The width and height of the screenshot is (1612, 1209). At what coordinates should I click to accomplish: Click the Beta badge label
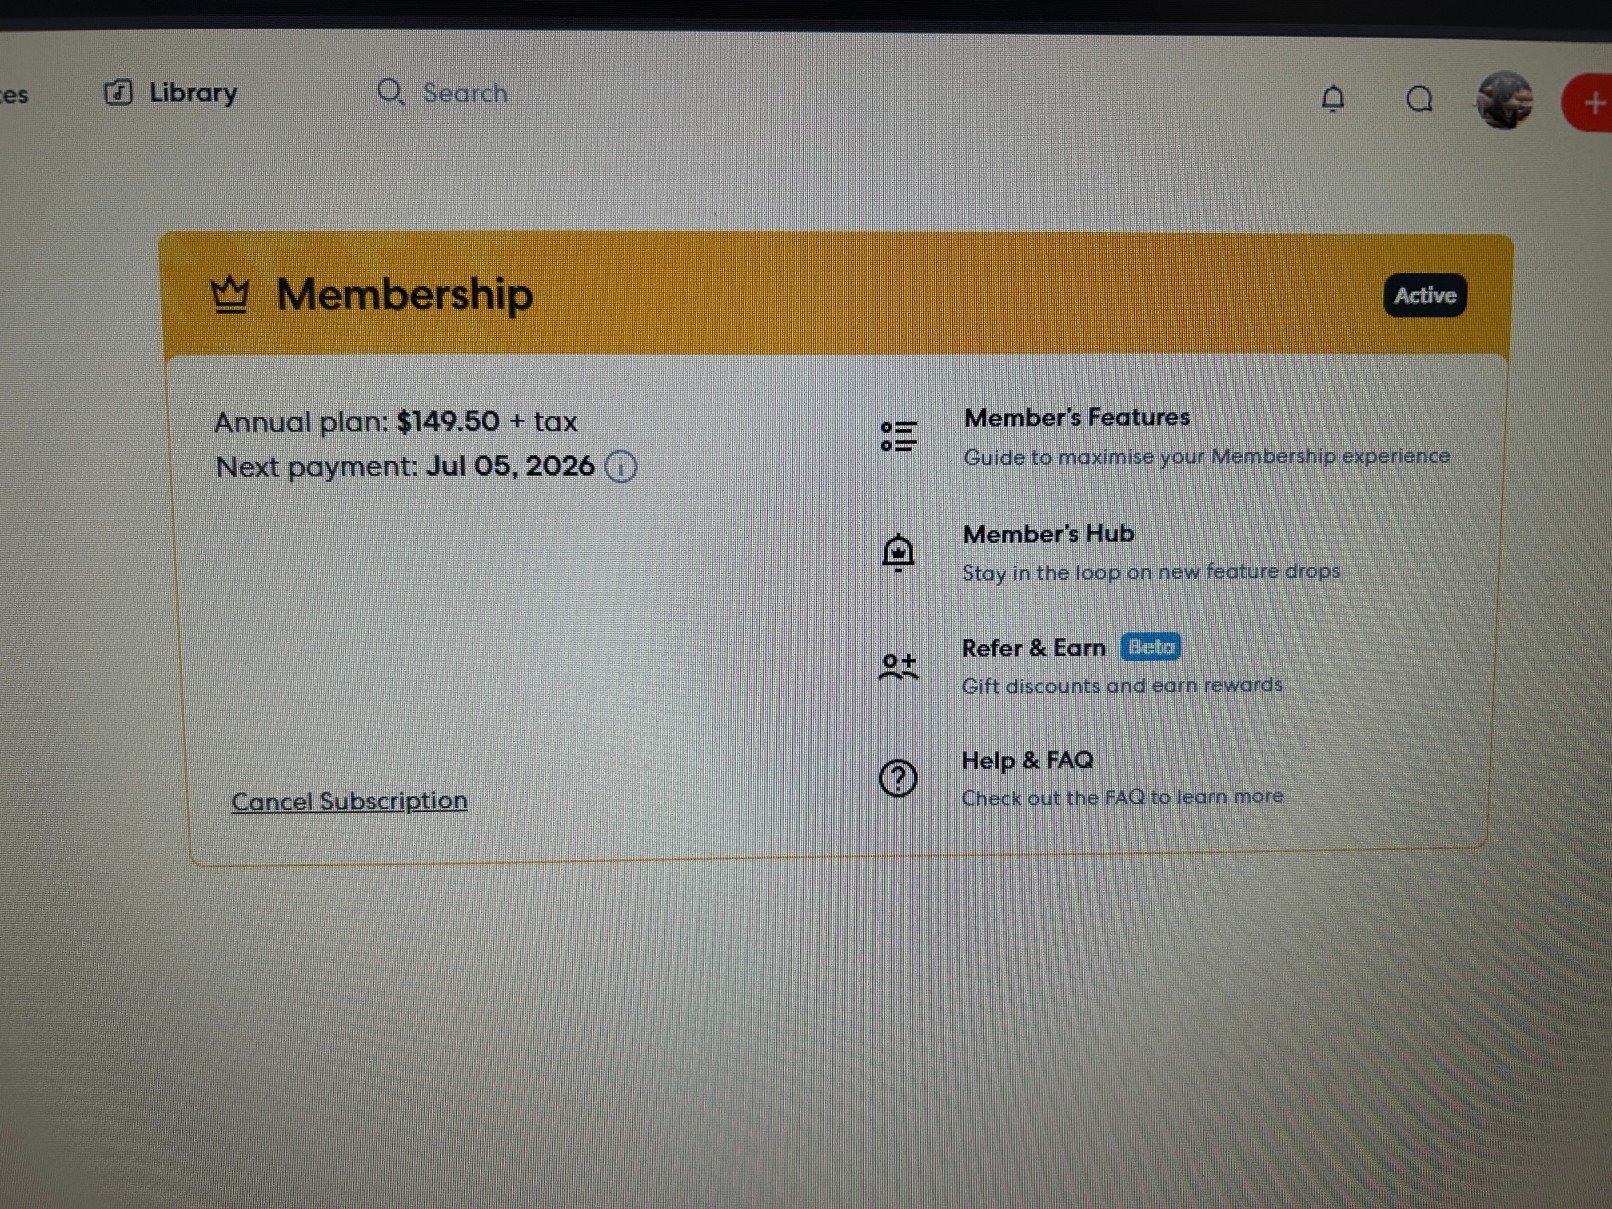[x=1151, y=647]
